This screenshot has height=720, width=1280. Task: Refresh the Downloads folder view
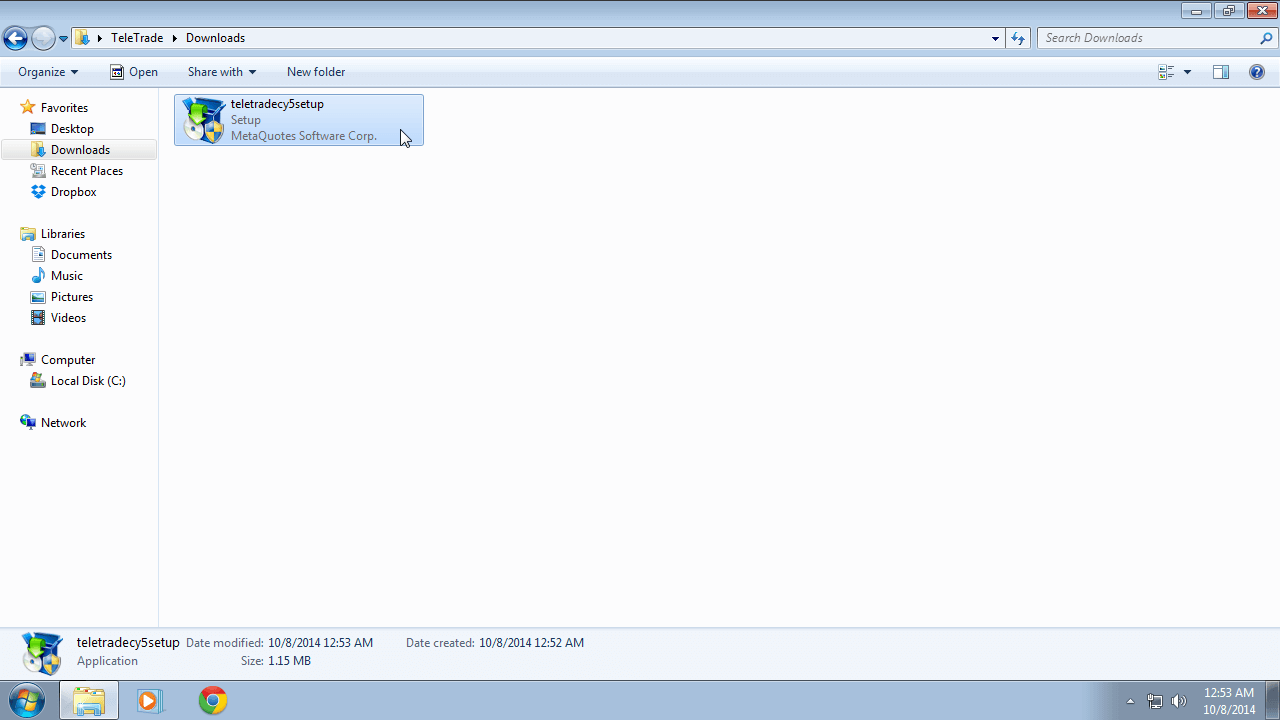click(1018, 38)
